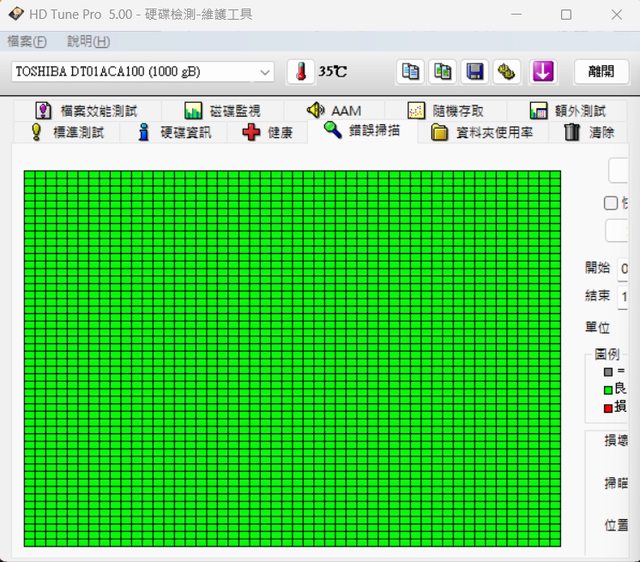Select the 清除 erase tab
The image size is (640, 562).
(x=589, y=133)
